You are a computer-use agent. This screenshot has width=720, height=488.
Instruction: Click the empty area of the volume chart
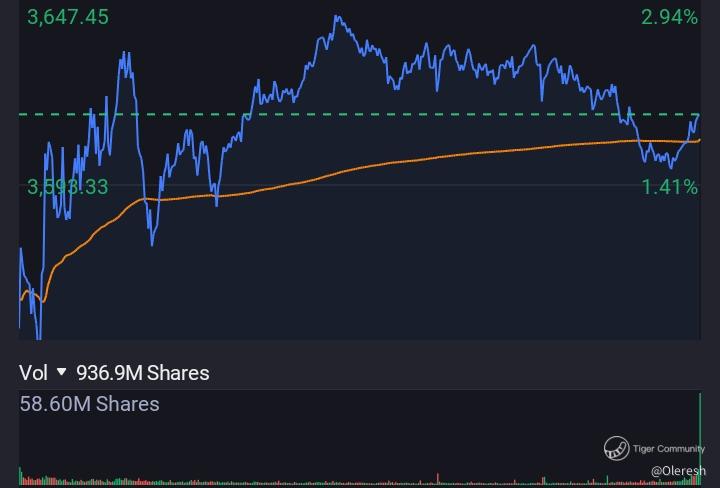[x=350, y=430]
